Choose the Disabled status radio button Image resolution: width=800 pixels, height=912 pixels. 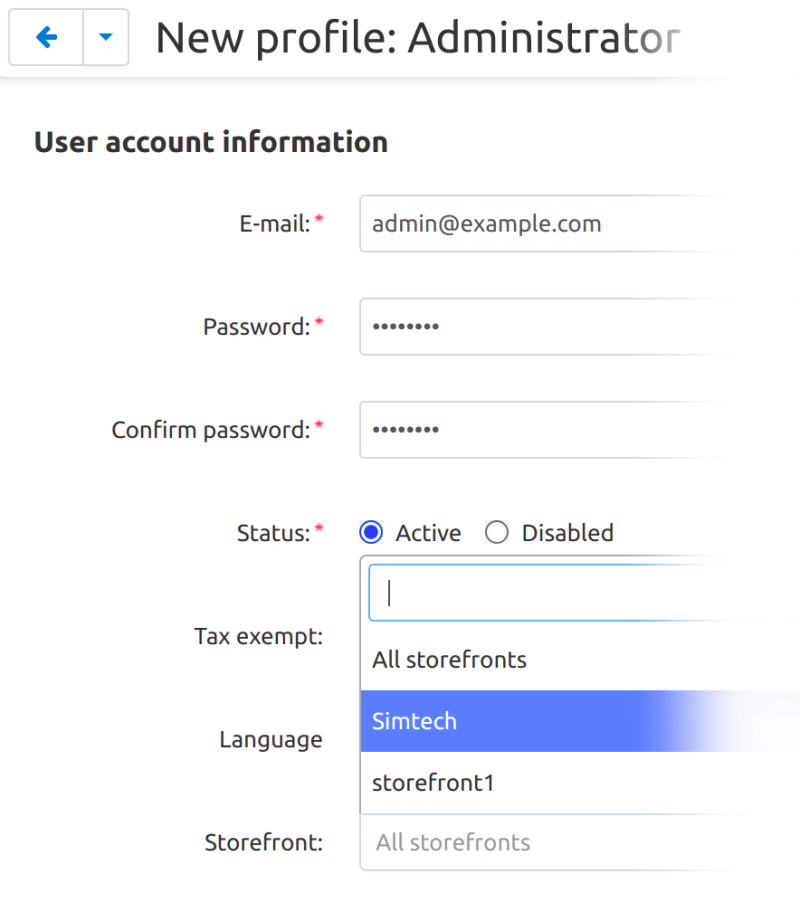click(497, 533)
